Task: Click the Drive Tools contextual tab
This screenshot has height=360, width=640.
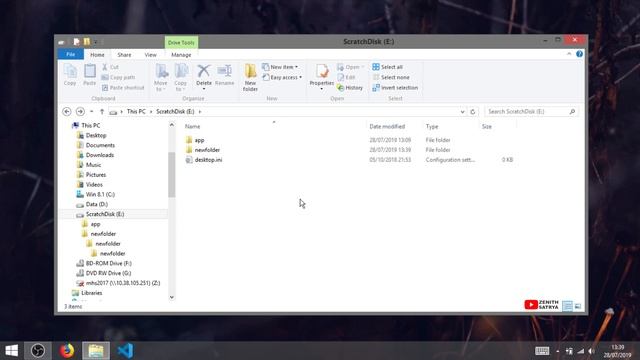Action: 181,42
